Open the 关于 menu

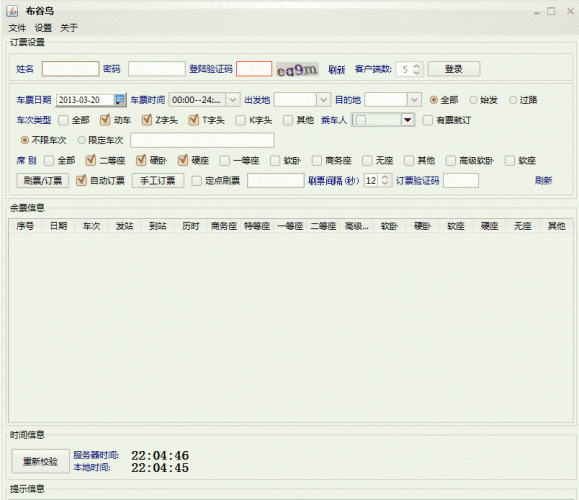click(69, 28)
